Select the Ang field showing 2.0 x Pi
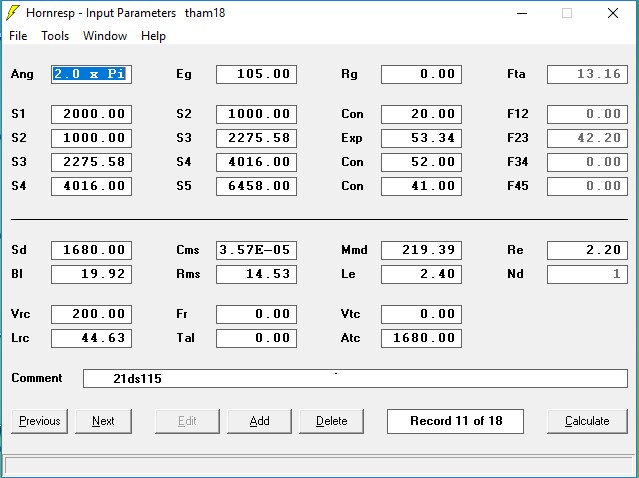 [91, 74]
